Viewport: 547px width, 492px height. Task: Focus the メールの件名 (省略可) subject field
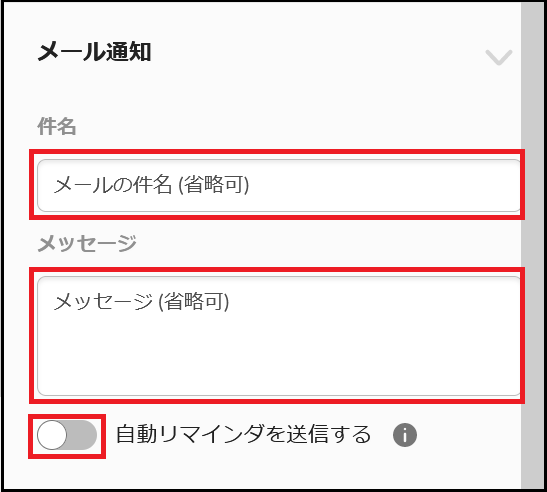278,185
